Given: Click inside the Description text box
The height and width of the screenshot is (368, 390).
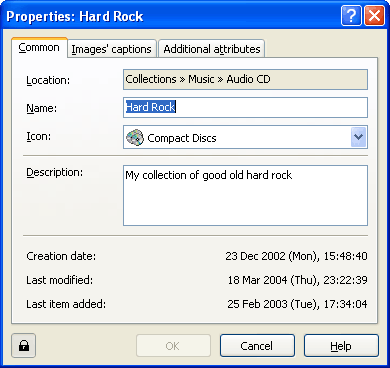Looking at the screenshot, I should [x=245, y=196].
